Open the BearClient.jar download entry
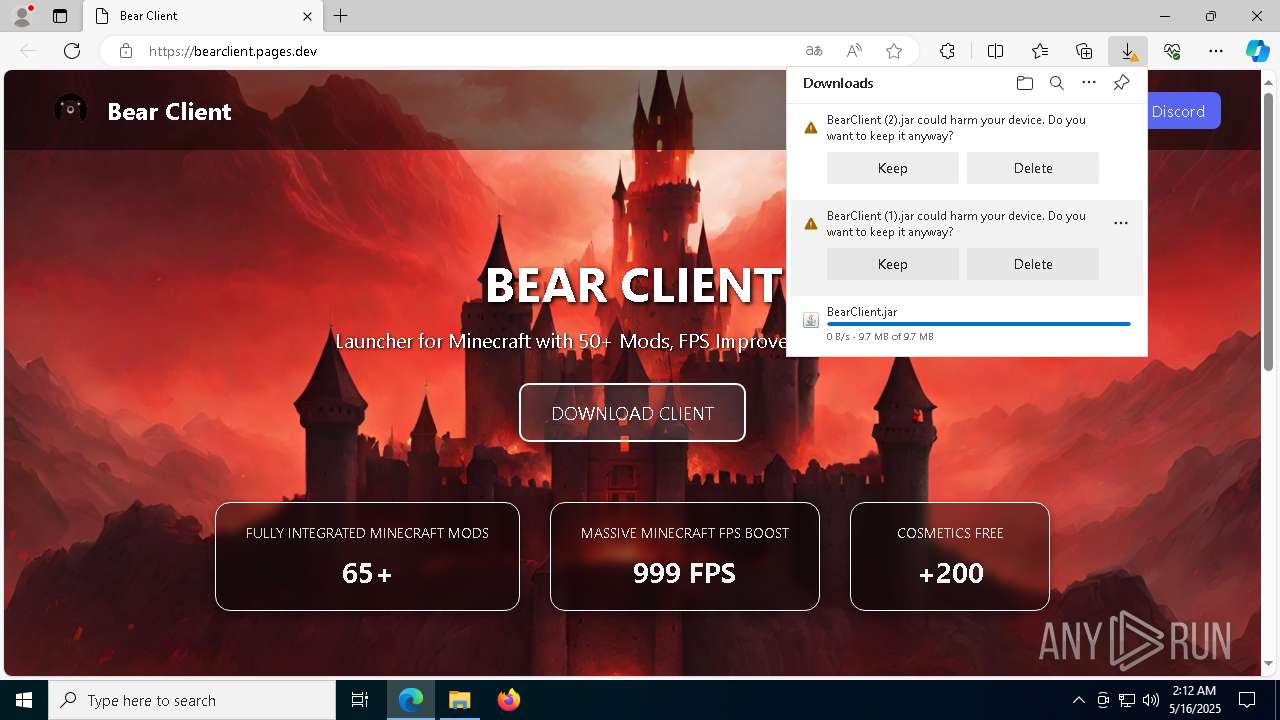Screen dimensions: 1280x720 pyautogui.click(x=967, y=324)
